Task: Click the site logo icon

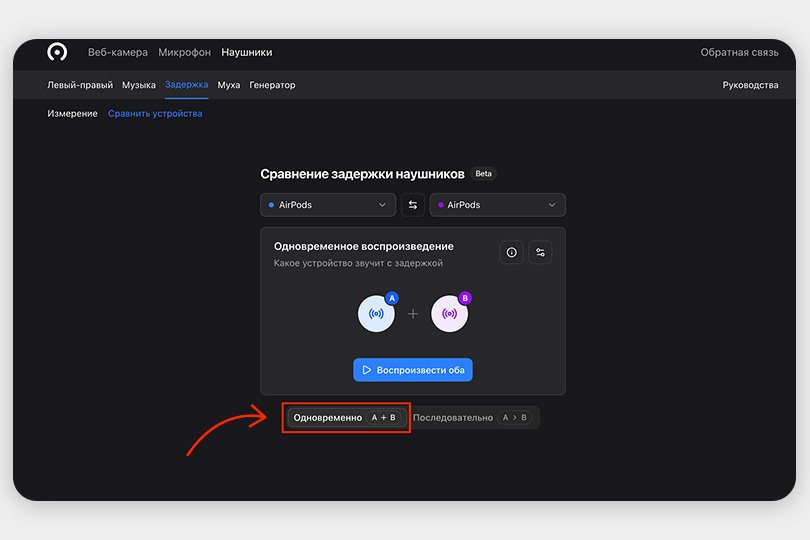Action: (57, 52)
